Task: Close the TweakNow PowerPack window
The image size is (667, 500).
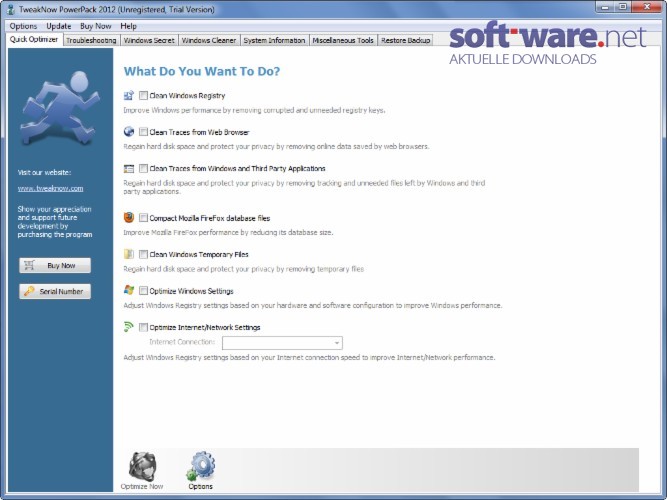Action: click(647, 7)
